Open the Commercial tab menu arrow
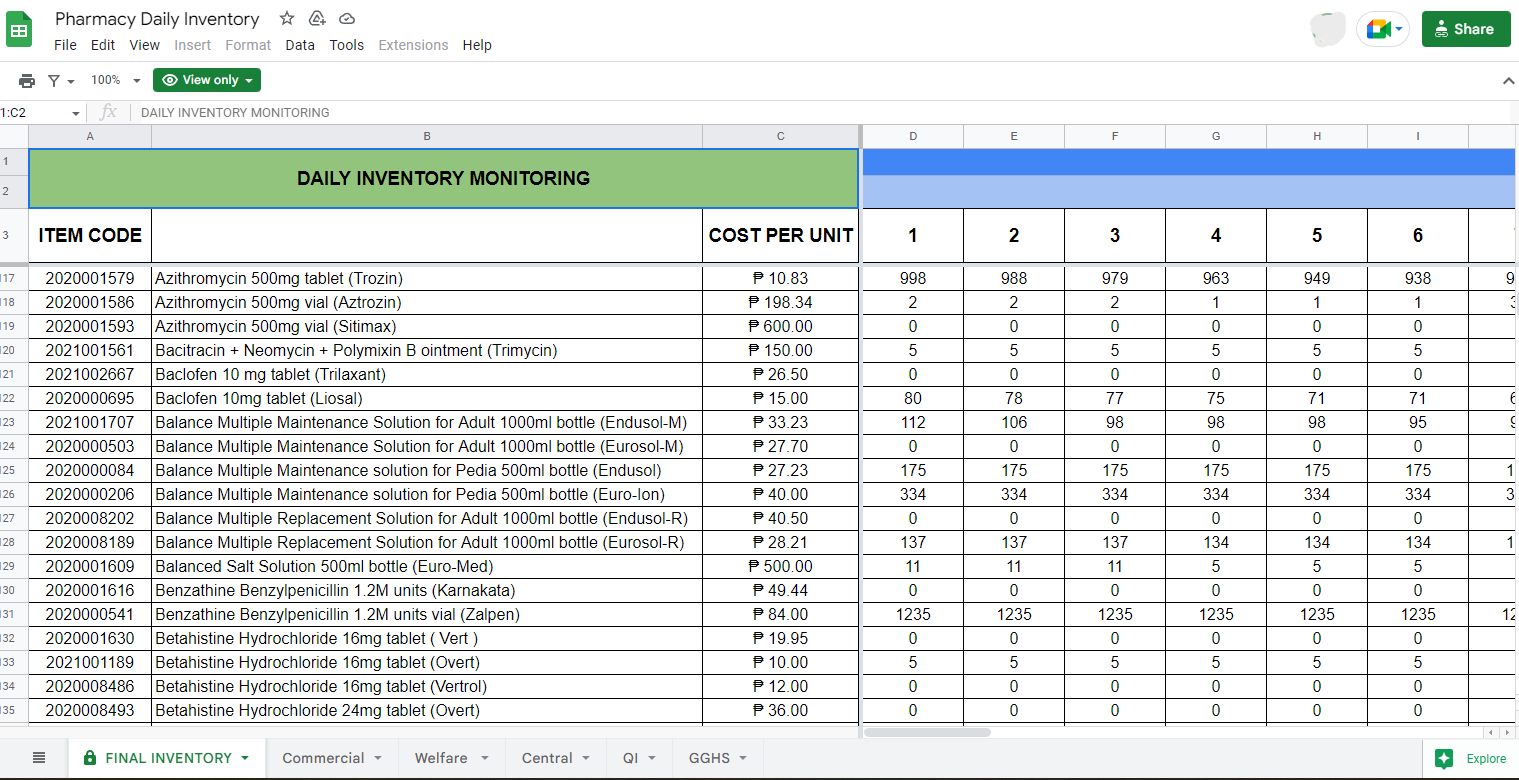The image size is (1519, 780). [378, 758]
